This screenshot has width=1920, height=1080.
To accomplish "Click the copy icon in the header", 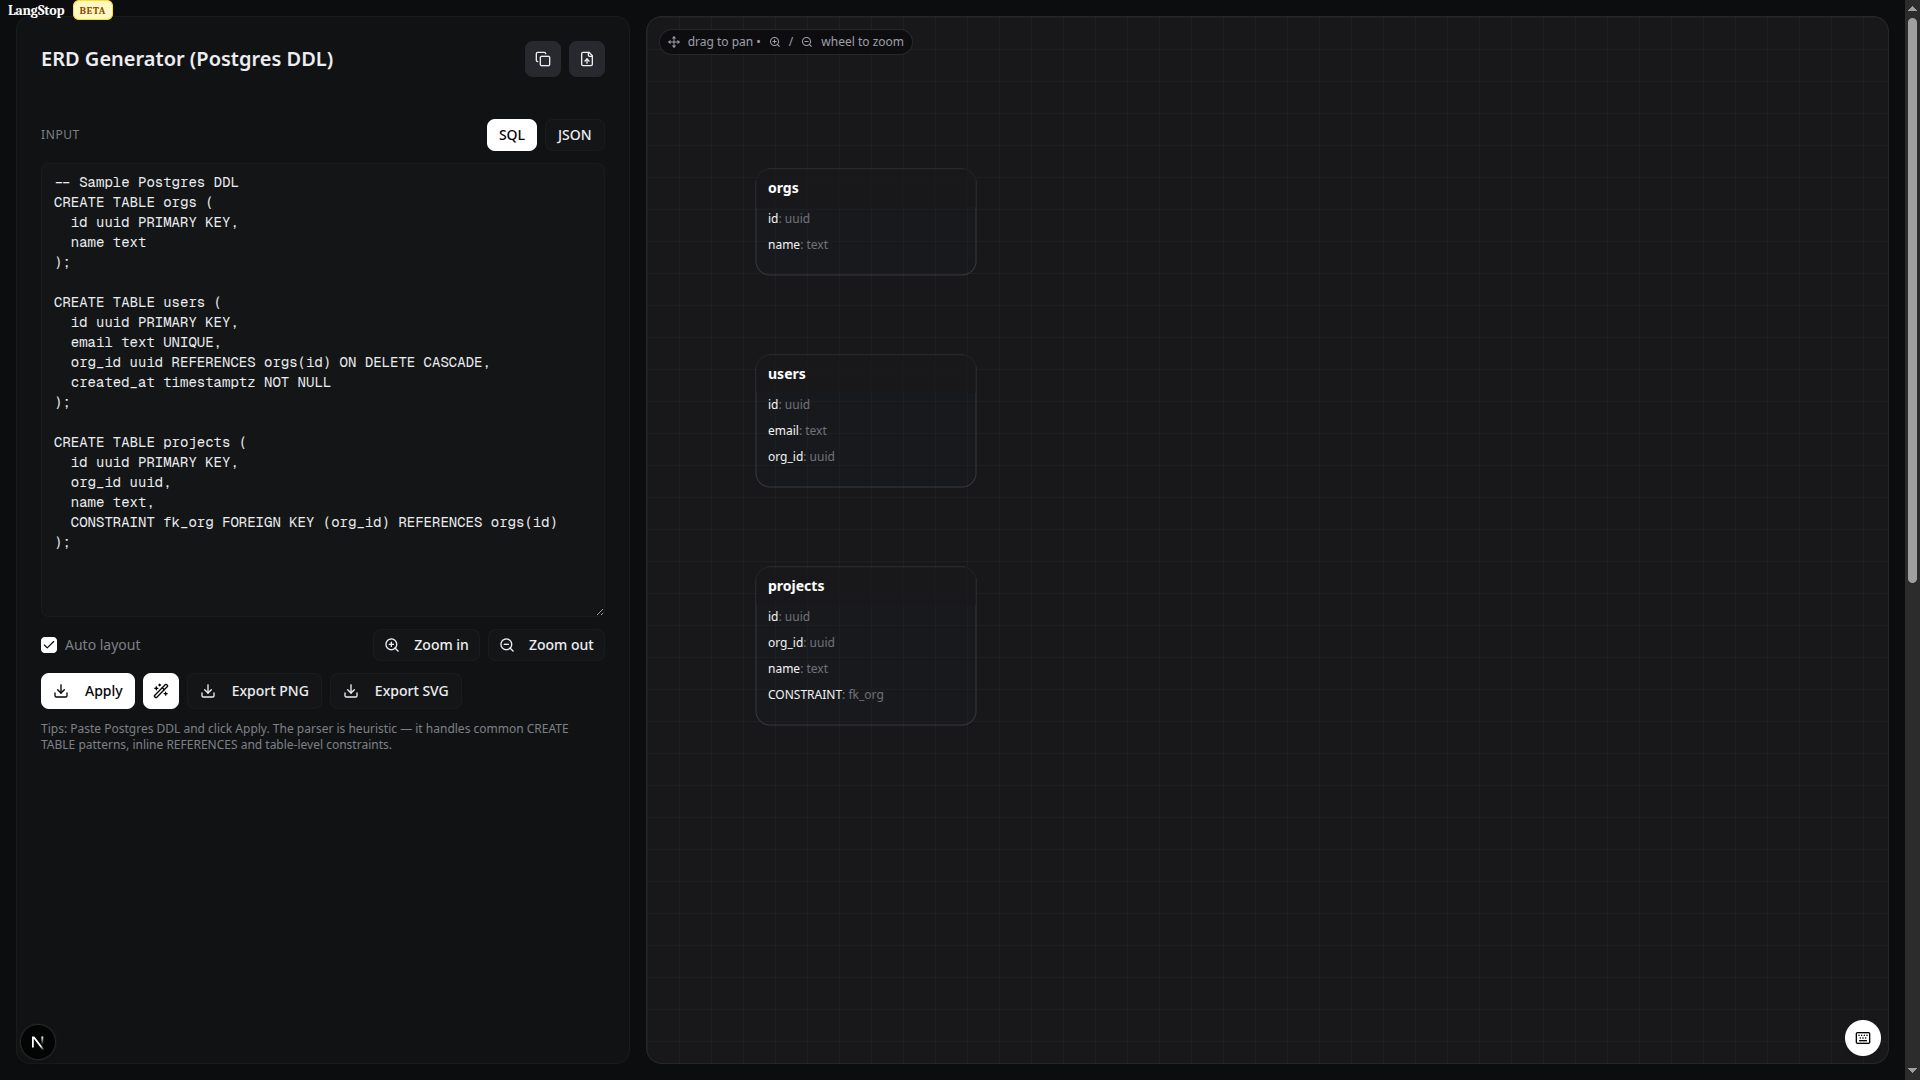I will (543, 59).
